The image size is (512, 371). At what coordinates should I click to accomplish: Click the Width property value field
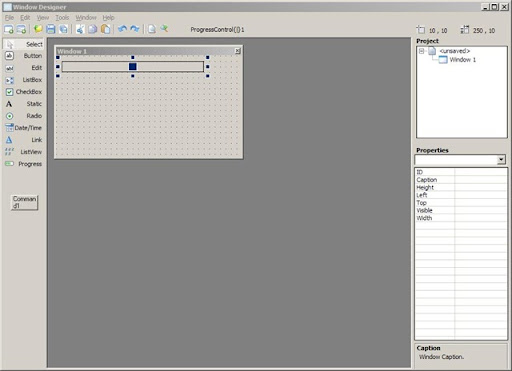(x=480, y=218)
